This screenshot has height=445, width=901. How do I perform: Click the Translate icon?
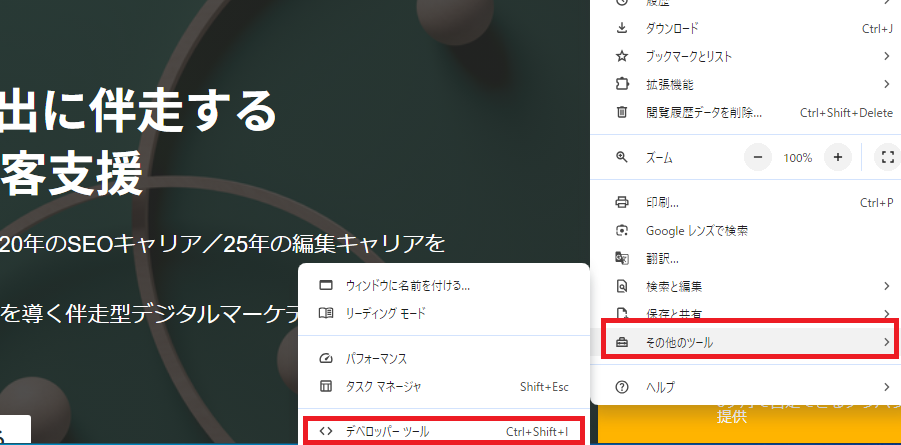(622, 258)
